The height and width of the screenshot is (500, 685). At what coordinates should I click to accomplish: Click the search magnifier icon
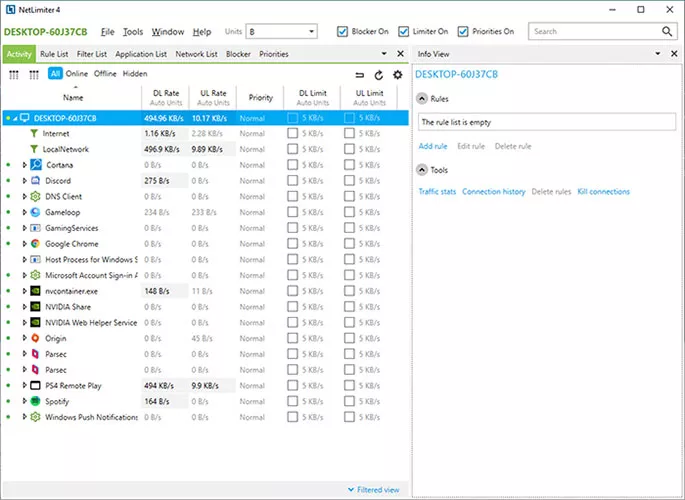tap(667, 31)
